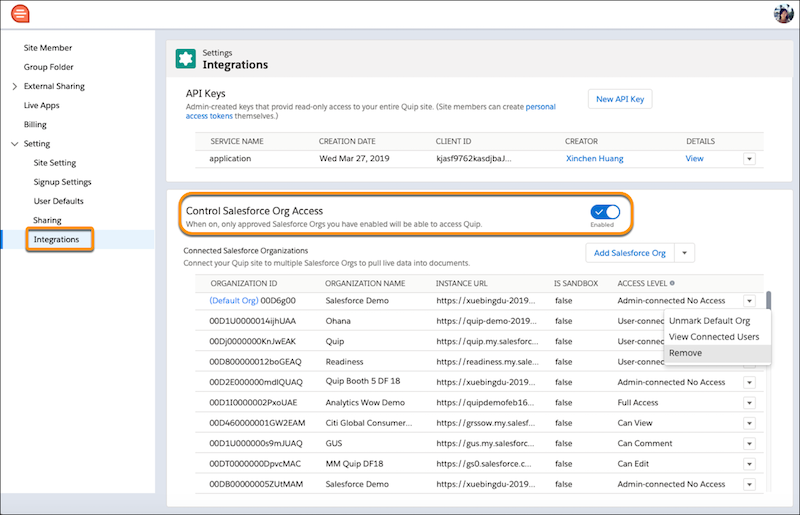The height and width of the screenshot is (515, 800).
Task: Click the Readiness organization name
Action: pyautogui.click(x=344, y=362)
